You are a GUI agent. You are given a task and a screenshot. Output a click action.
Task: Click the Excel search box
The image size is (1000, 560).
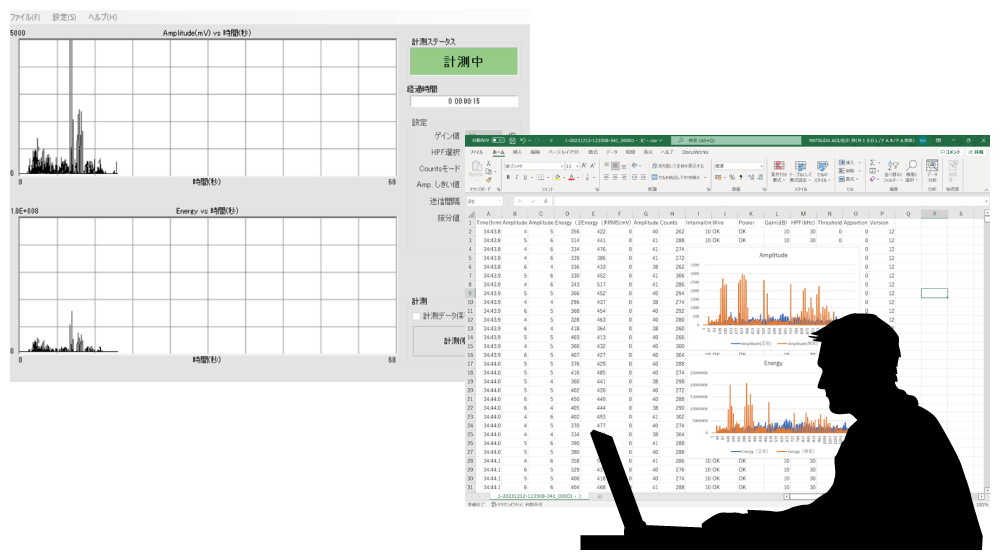point(736,140)
